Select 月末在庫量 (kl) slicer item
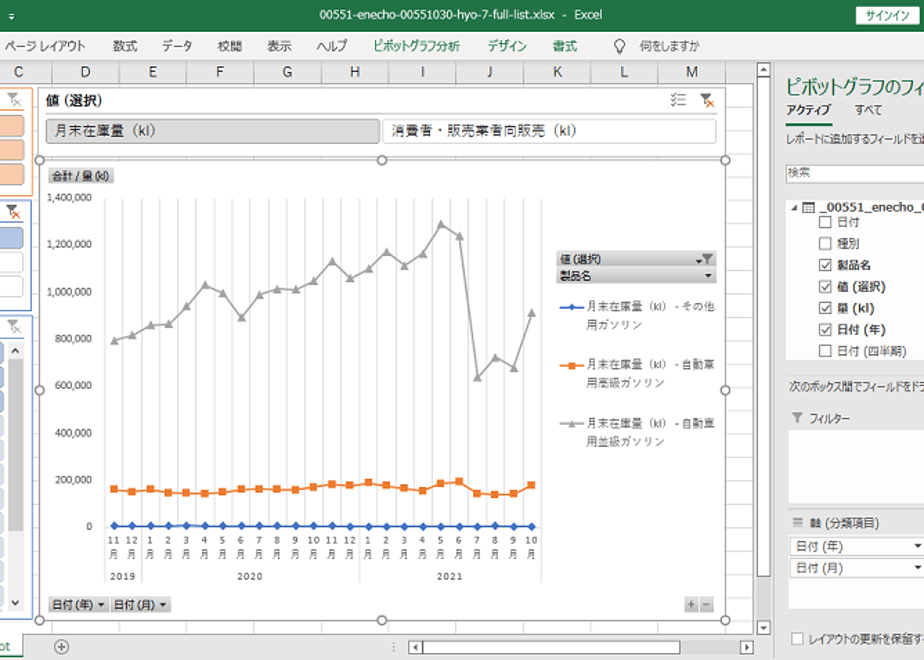 pyautogui.click(x=213, y=131)
